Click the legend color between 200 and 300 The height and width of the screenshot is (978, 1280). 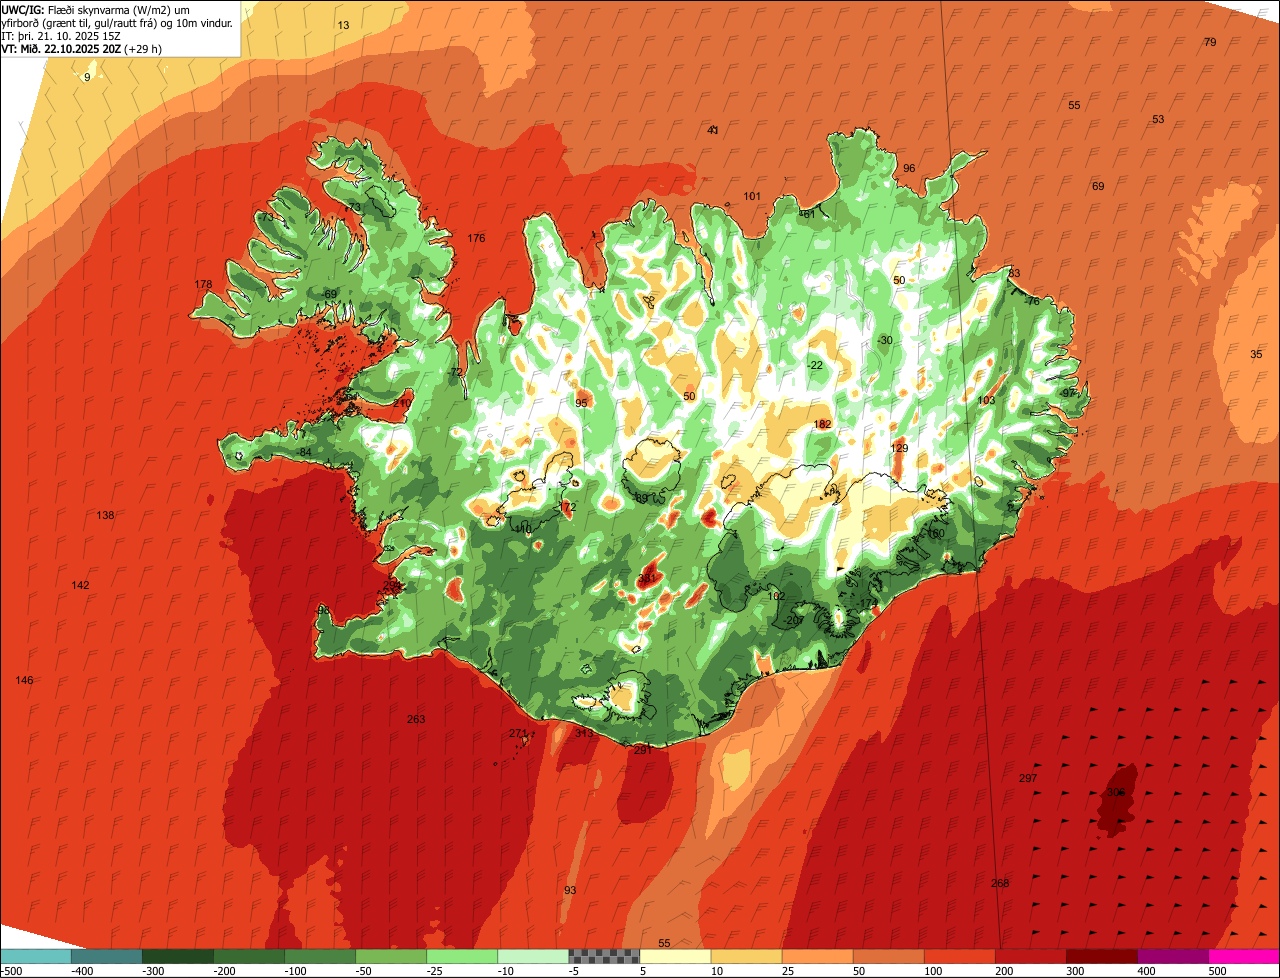pyautogui.click(x=1030, y=956)
